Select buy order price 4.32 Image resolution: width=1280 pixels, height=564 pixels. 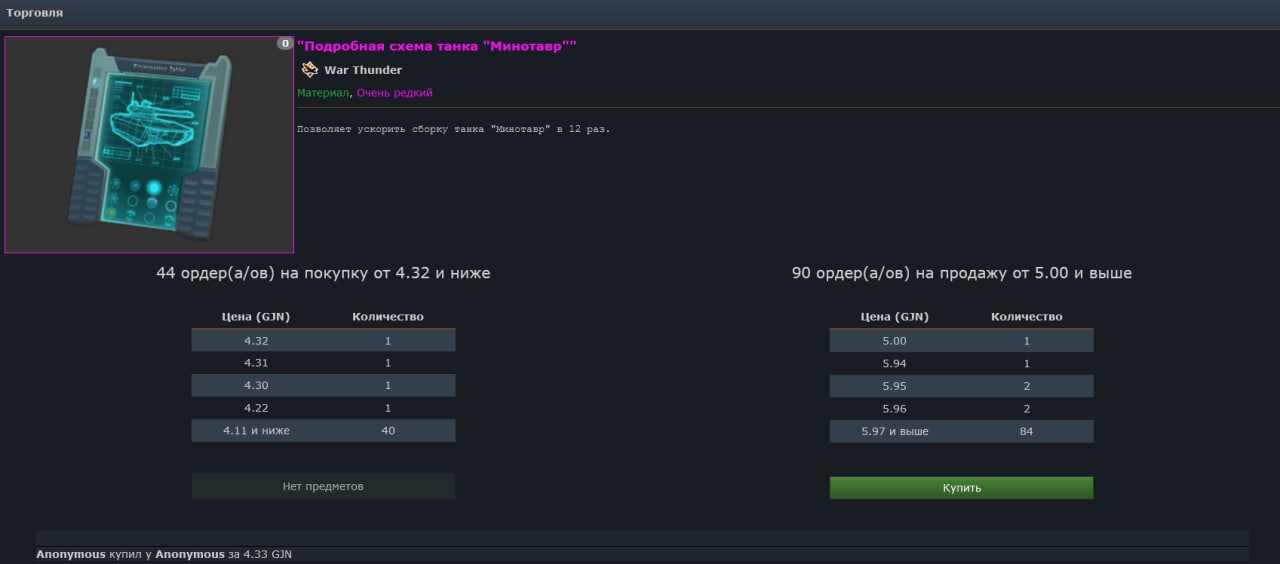[x=256, y=341]
